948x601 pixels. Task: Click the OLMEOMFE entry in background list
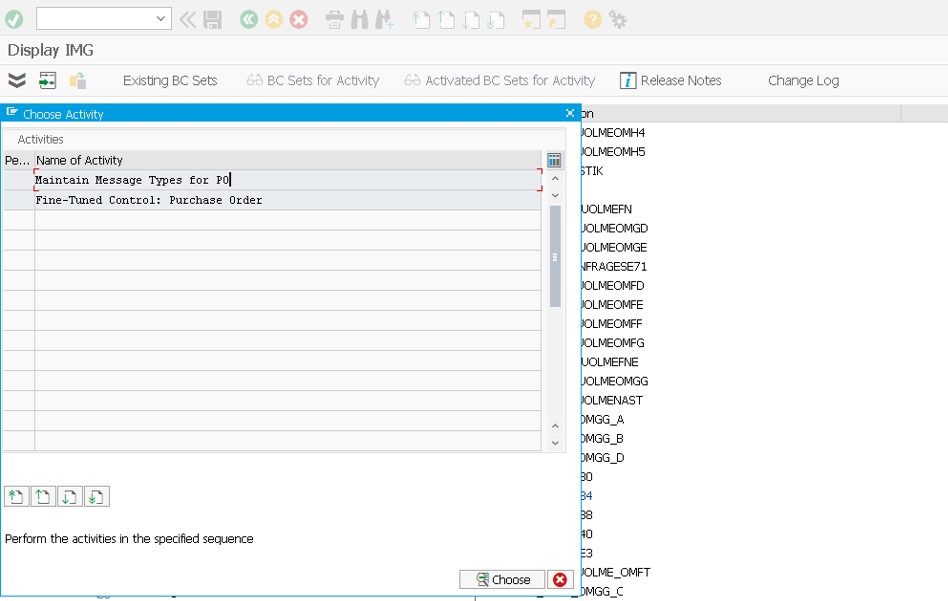pos(612,305)
